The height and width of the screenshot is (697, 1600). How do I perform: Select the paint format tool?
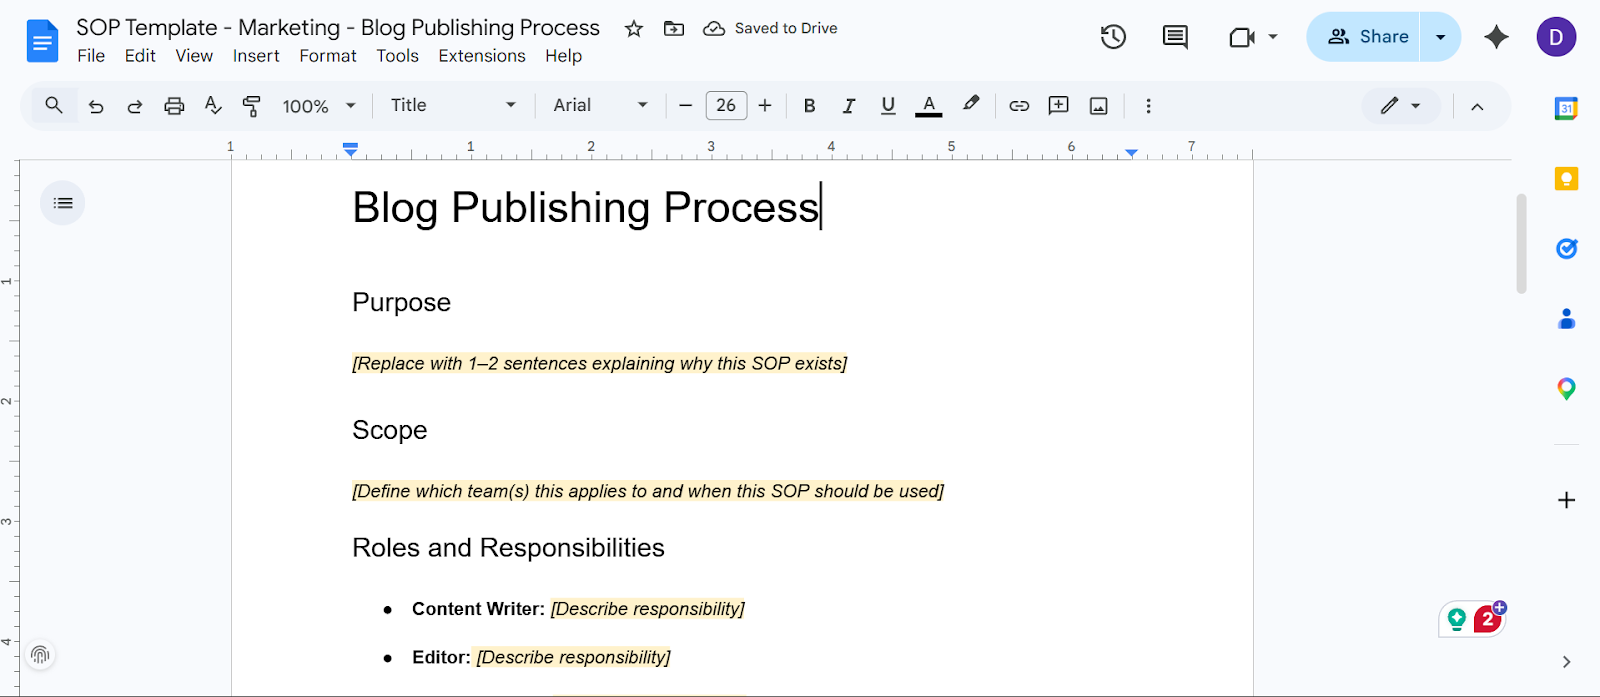(x=252, y=106)
